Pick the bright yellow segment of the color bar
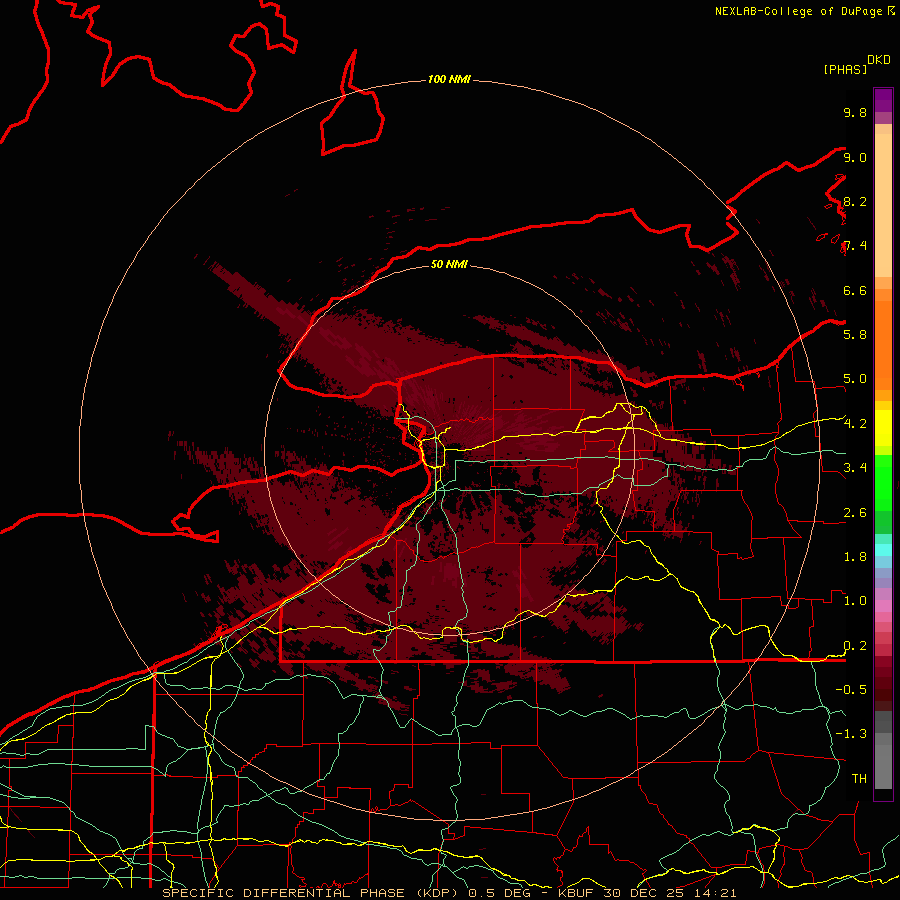 [883, 428]
